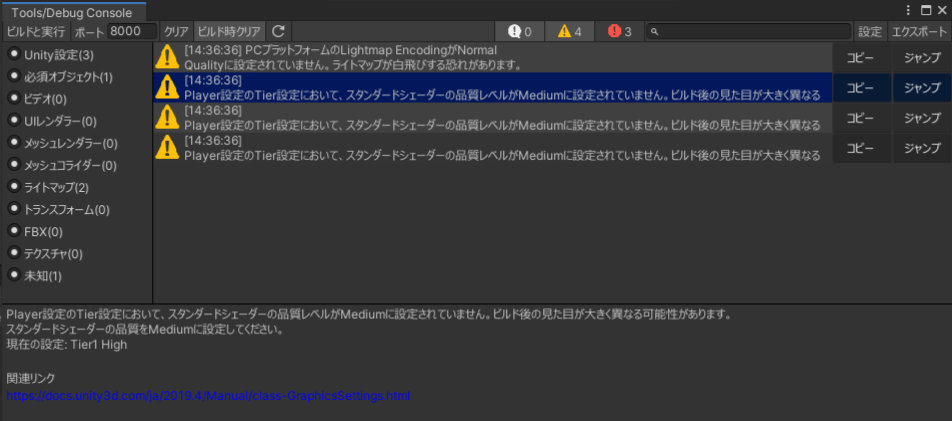Click the warning icon of the highlighted row
This screenshot has height=421, width=952.
coord(167,87)
